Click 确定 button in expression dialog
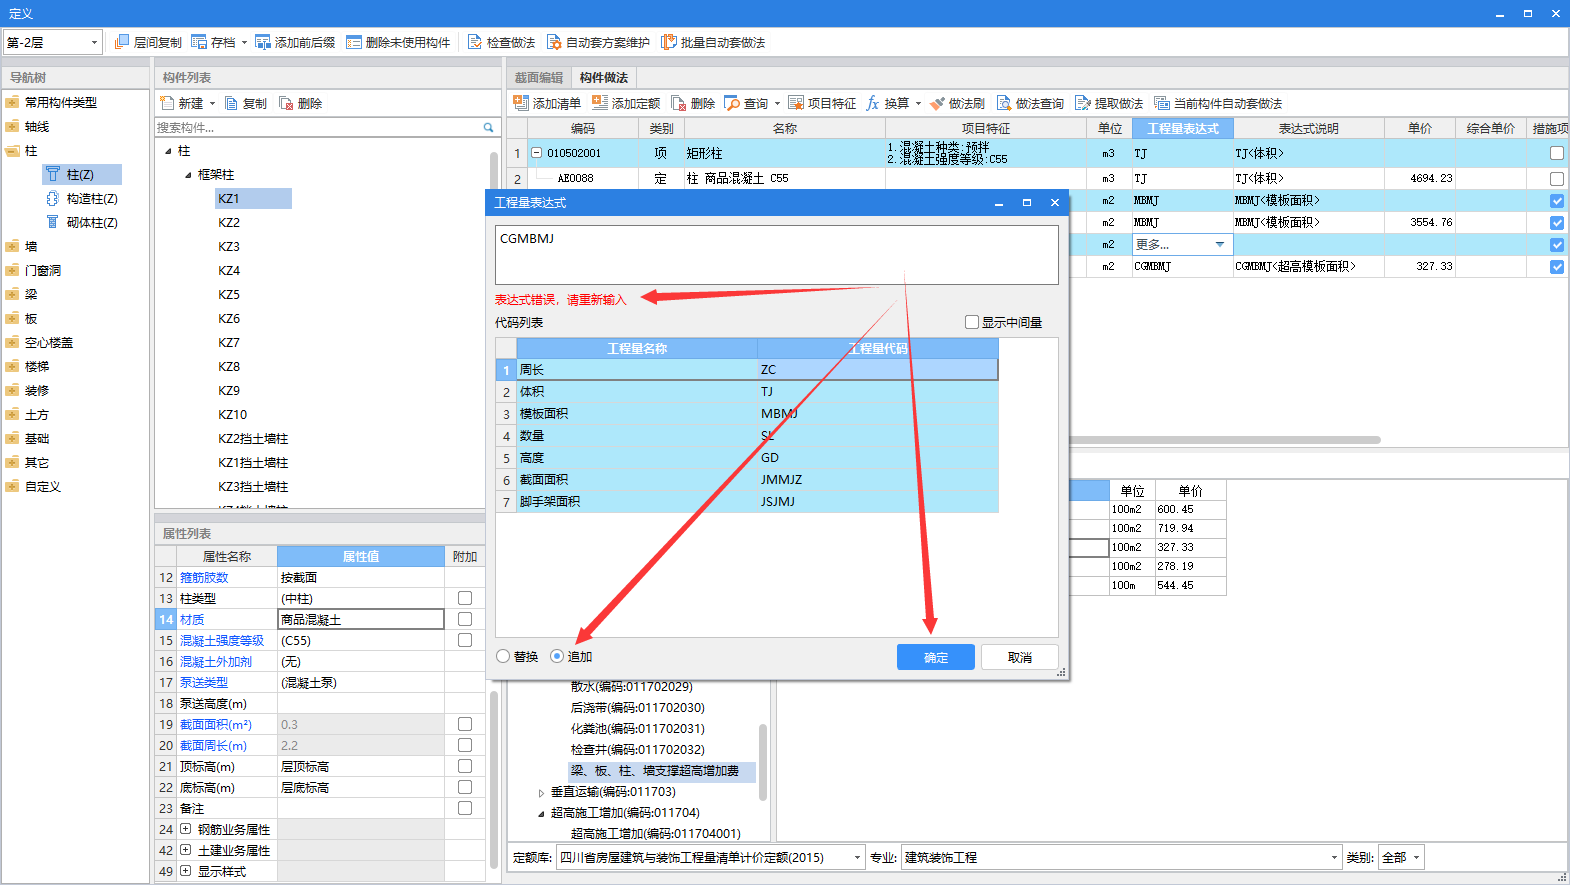 pos(936,657)
